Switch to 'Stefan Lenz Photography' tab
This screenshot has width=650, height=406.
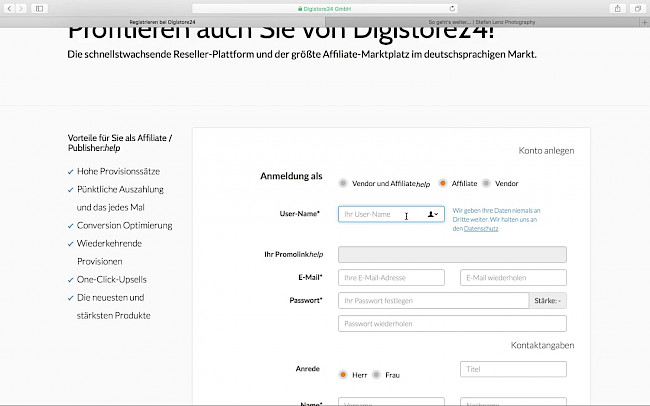(x=482, y=22)
